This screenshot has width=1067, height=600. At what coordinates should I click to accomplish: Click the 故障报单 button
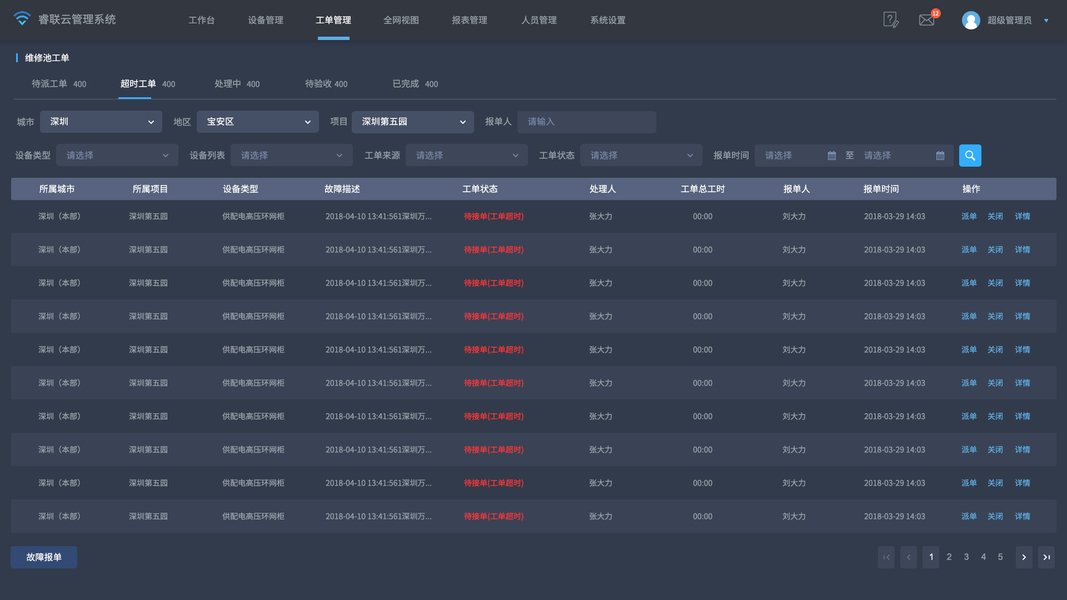point(44,557)
